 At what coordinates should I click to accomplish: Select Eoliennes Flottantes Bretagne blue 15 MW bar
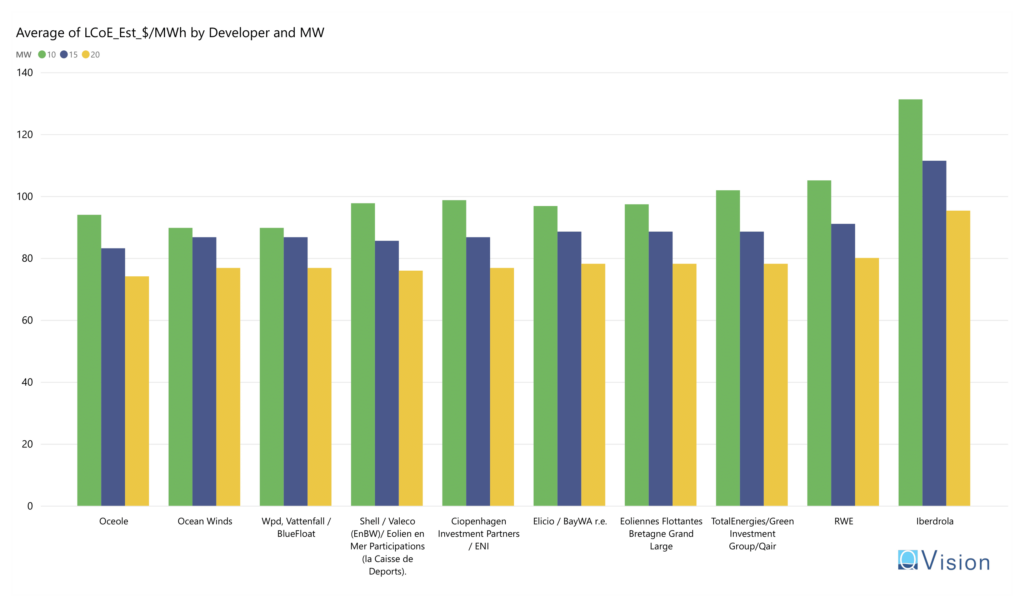tap(660, 369)
